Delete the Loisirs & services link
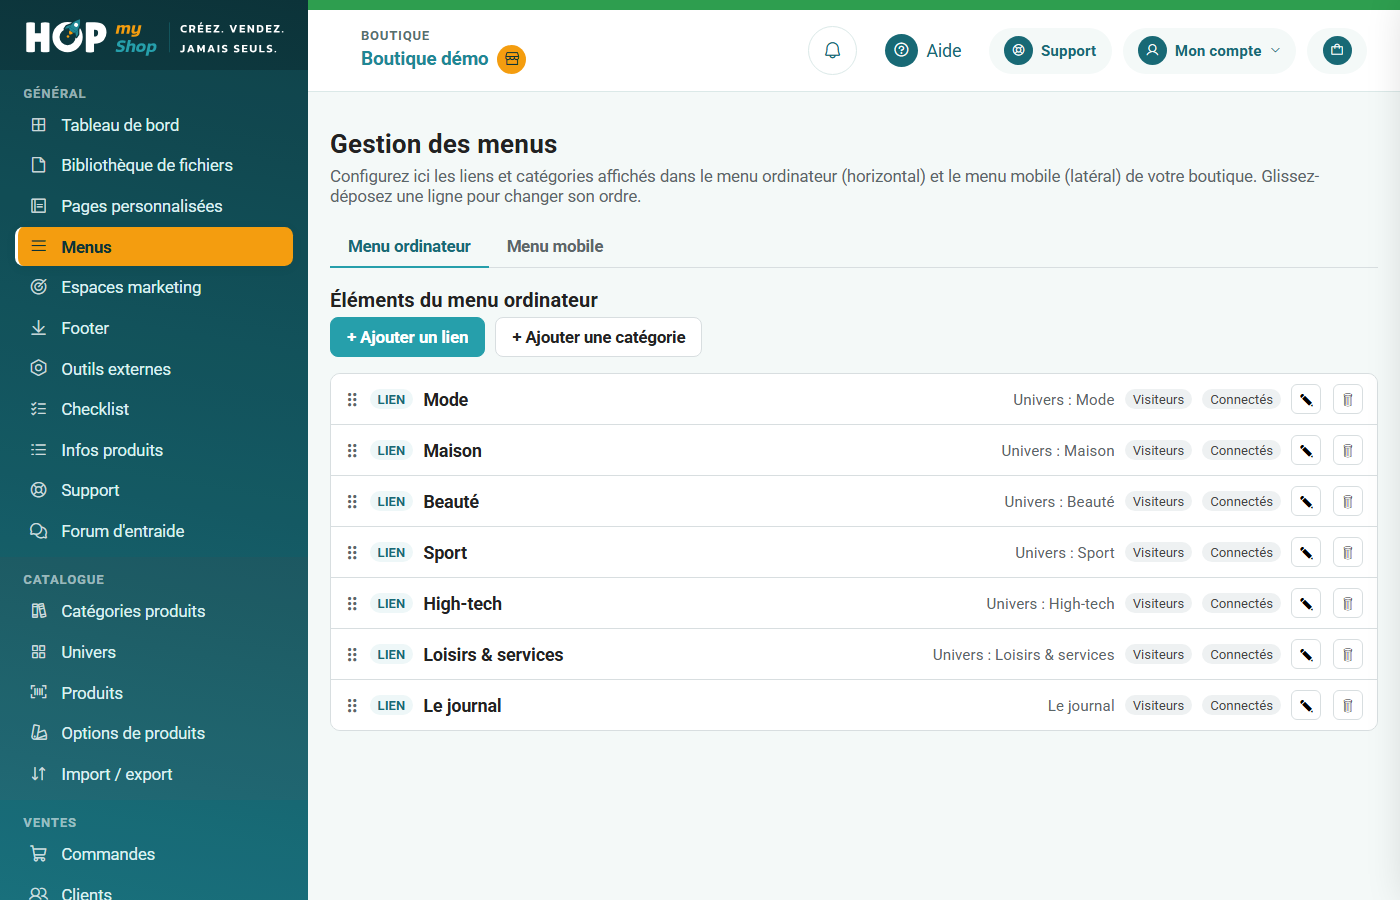The height and width of the screenshot is (900, 1400). pyautogui.click(x=1348, y=654)
